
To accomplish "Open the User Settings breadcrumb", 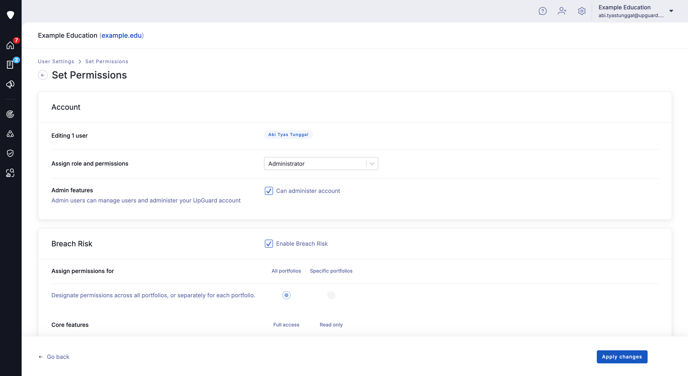I will tap(56, 61).
